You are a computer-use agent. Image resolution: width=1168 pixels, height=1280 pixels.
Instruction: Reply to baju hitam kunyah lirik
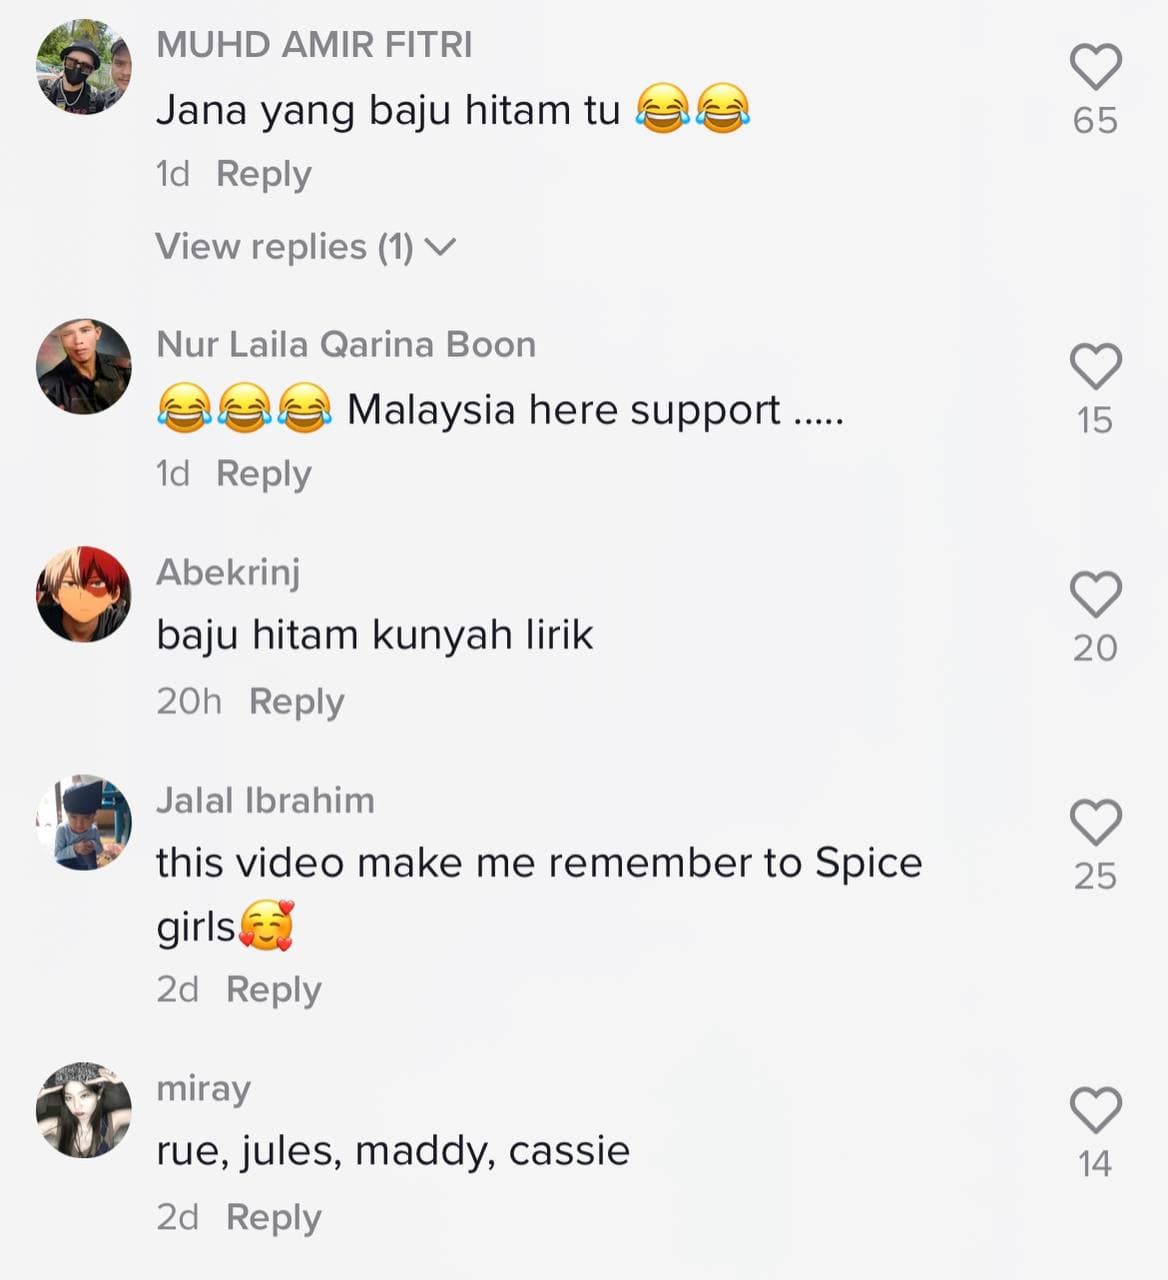pyautogui.click(x=296, y=702)
